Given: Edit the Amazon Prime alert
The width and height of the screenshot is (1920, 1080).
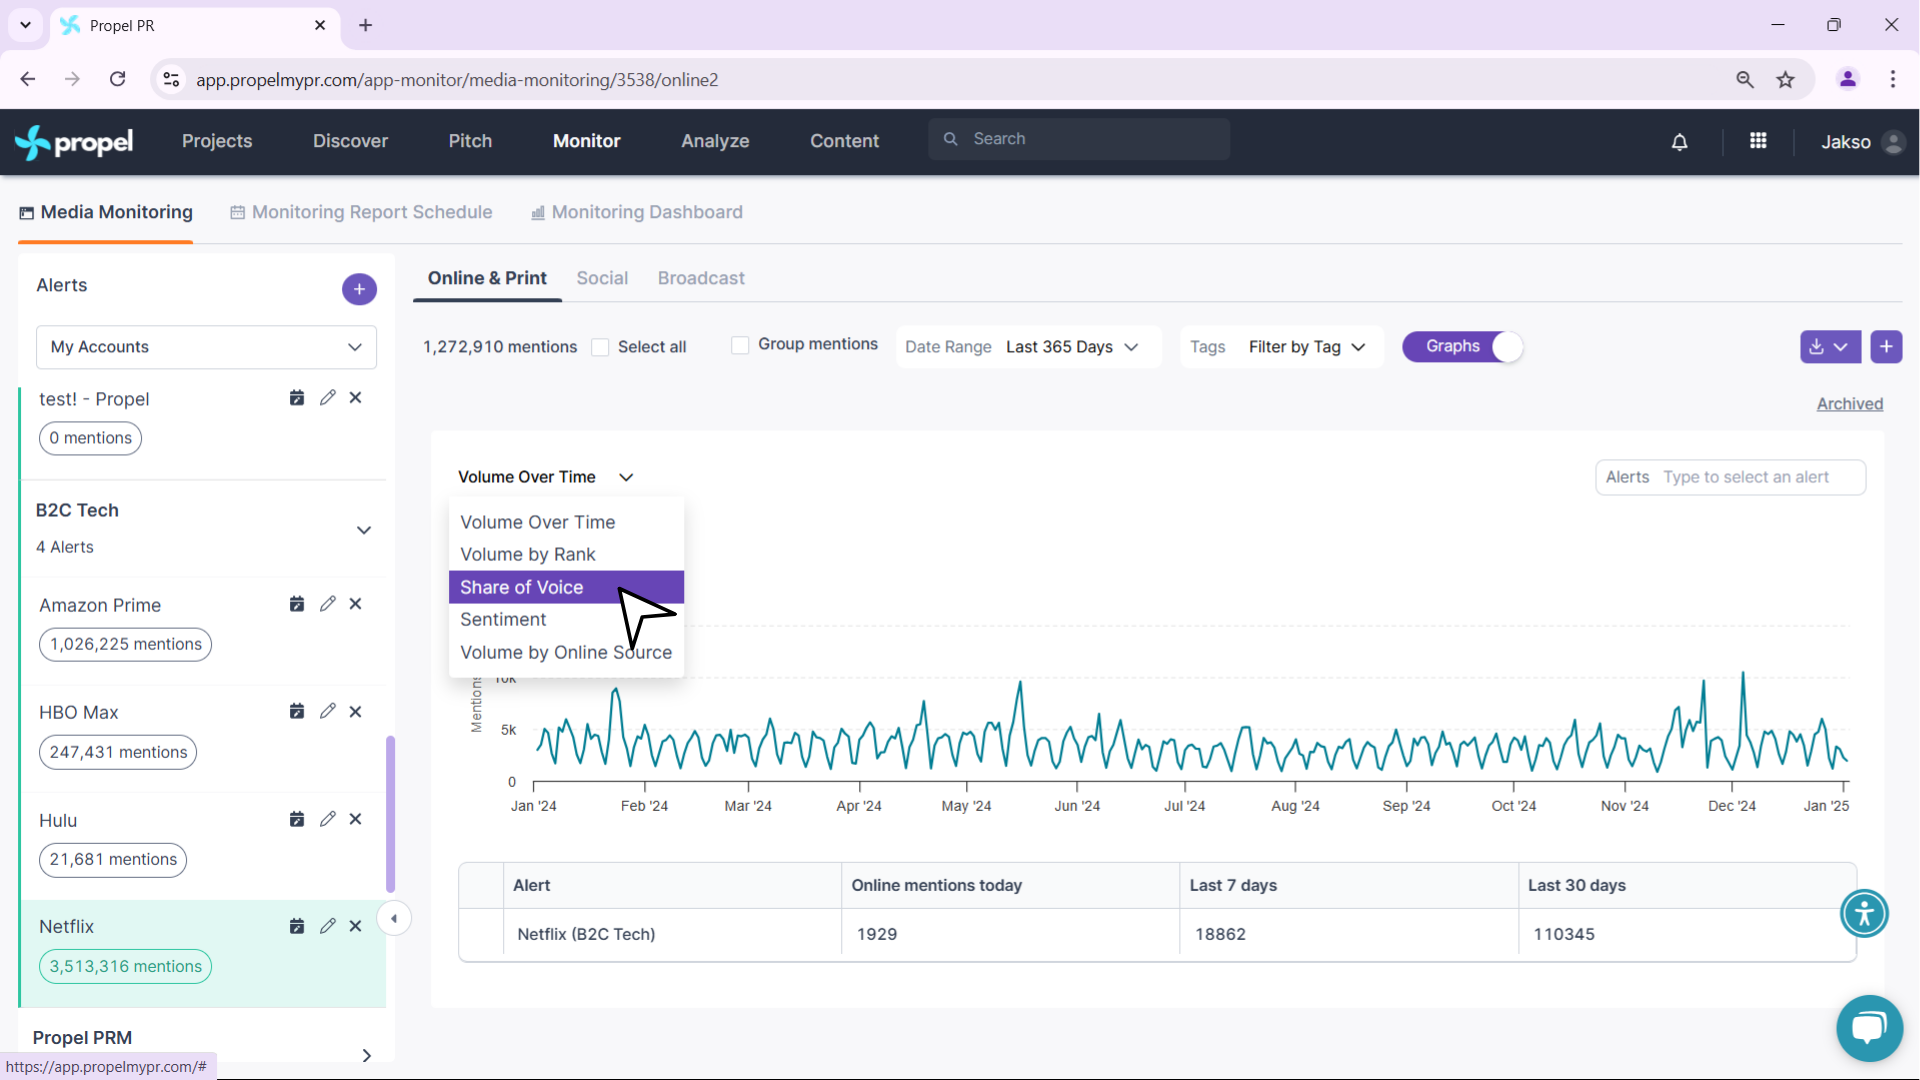Looking at the screenshot, I should click(x=327, y=604).
